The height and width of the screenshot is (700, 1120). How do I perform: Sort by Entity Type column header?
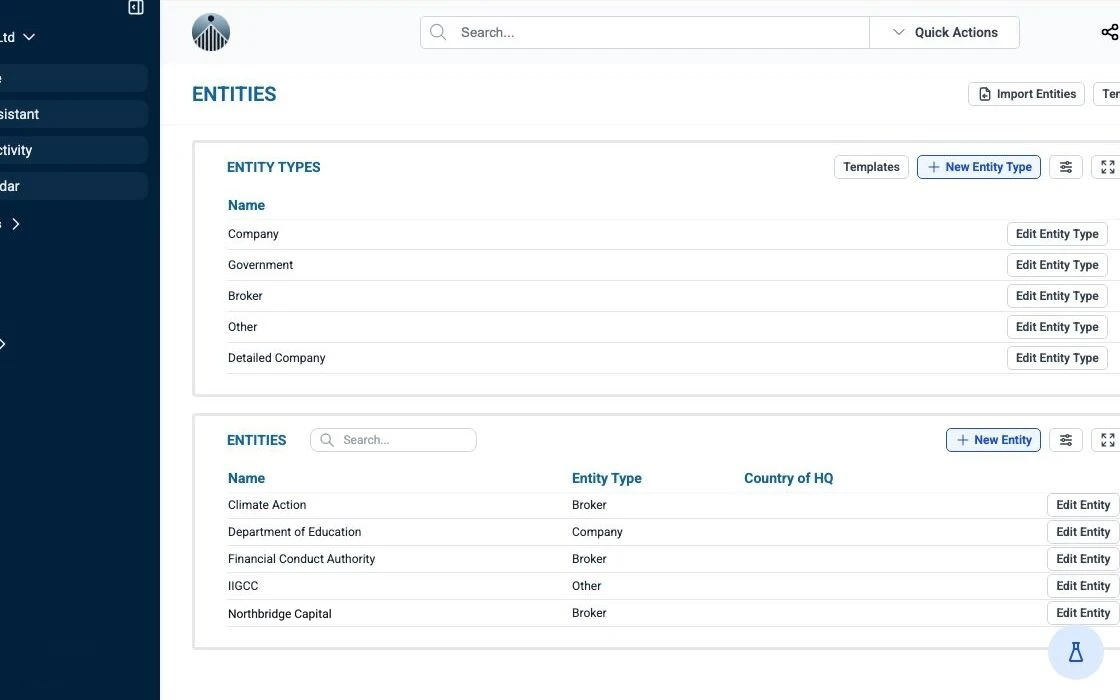click(x=606, y=479)
